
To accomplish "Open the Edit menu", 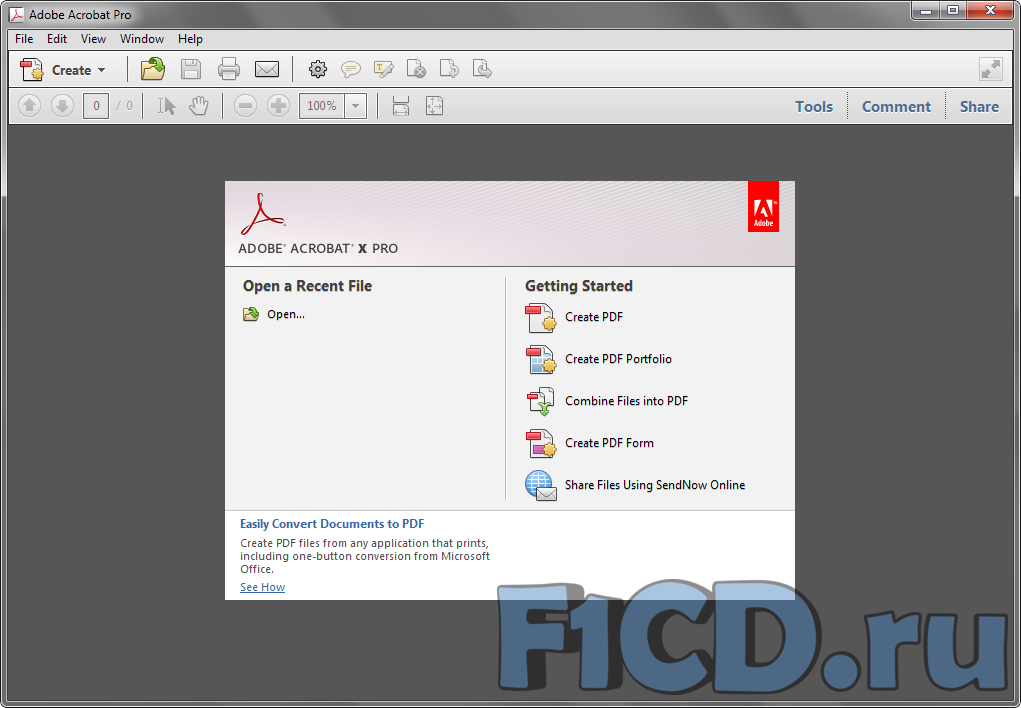I will point(57,39).
